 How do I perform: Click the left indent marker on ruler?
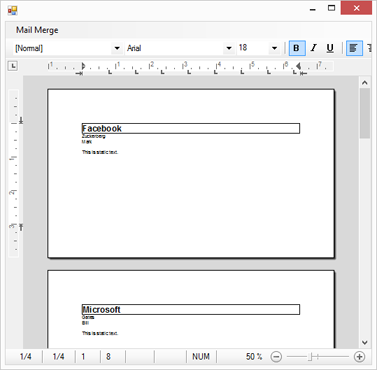pyautogui.click(x=83, y=66)
